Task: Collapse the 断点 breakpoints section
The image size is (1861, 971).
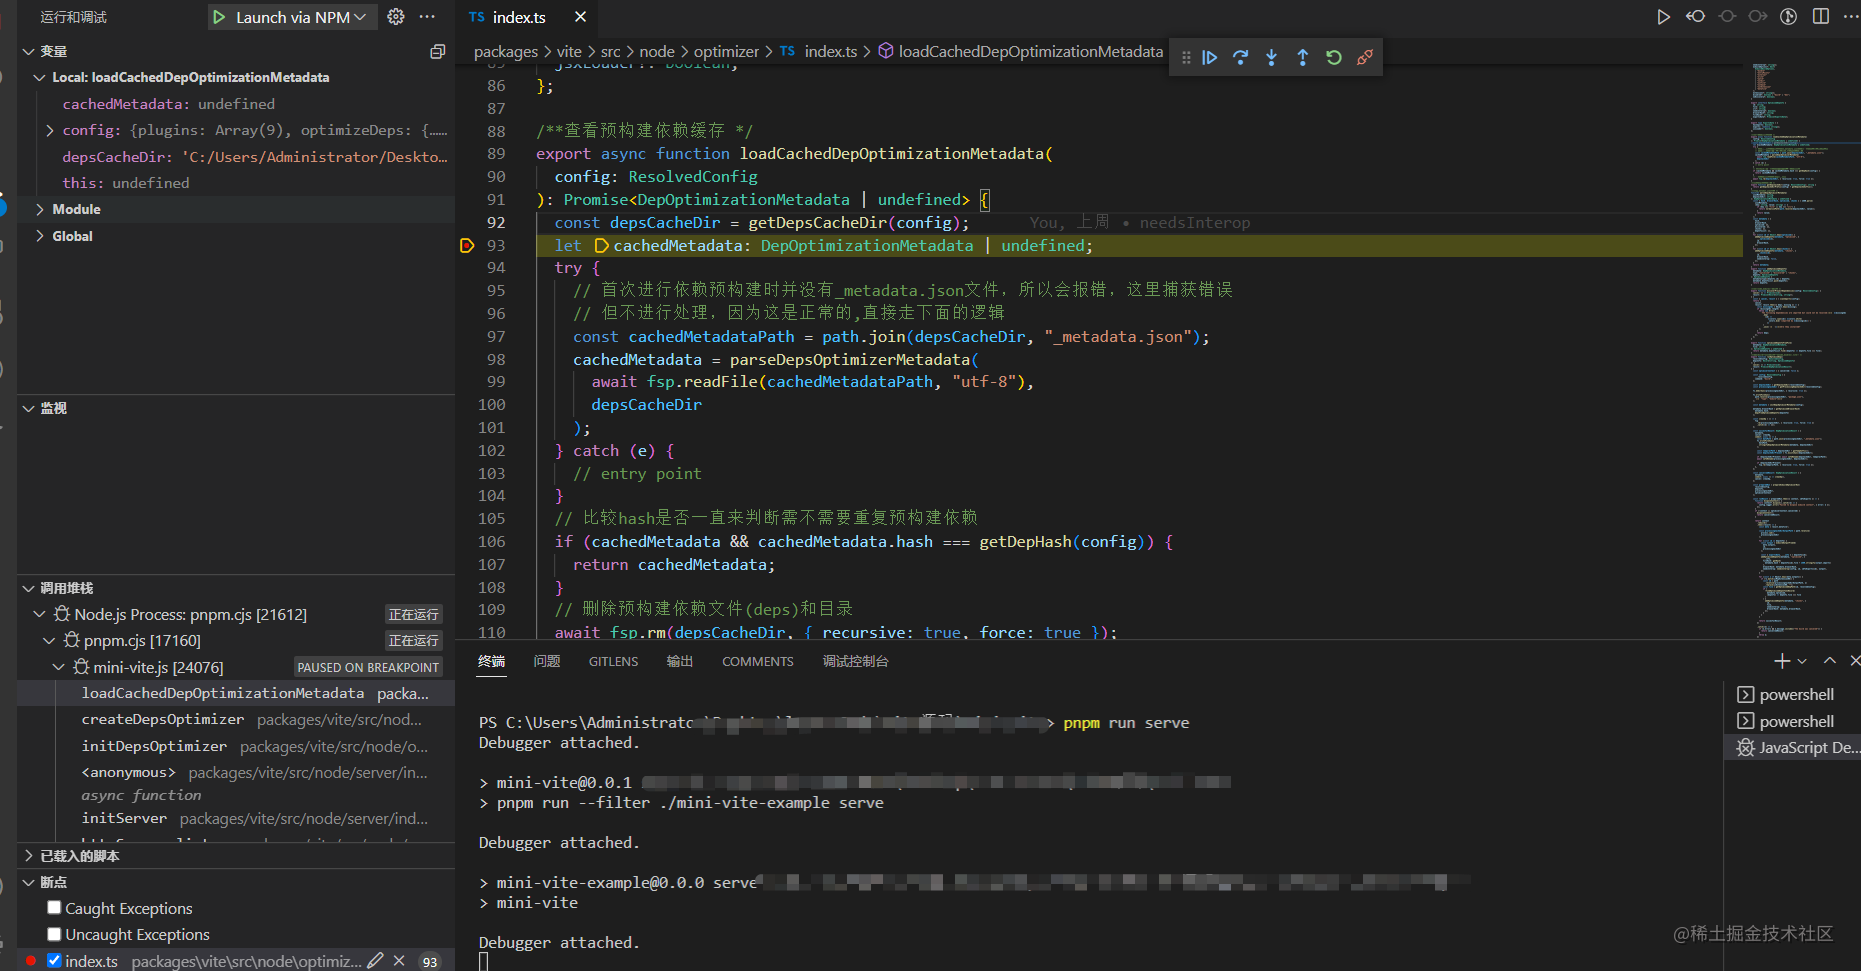Action: (x=28, y=882)
